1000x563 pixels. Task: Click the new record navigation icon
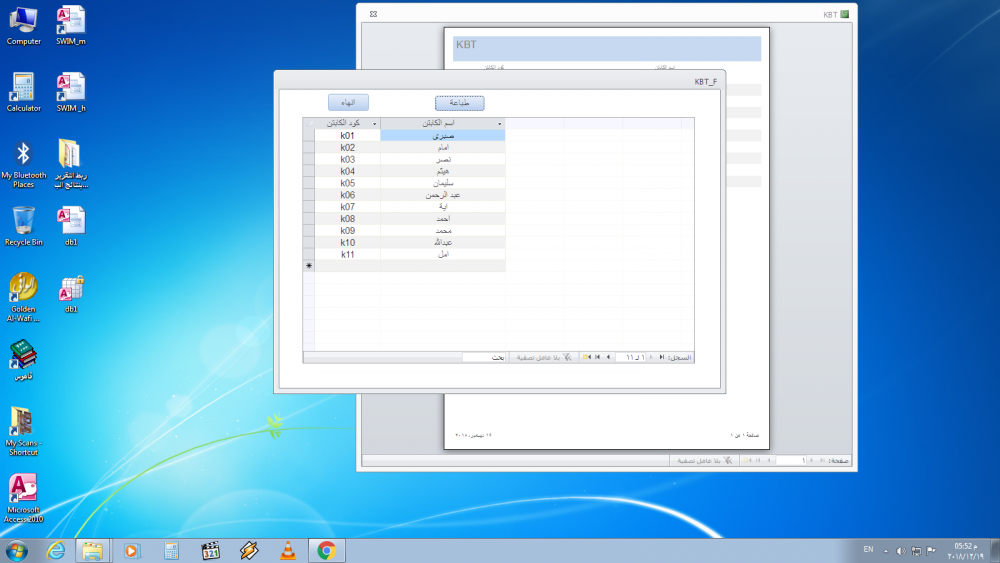[x=585, y=357]
